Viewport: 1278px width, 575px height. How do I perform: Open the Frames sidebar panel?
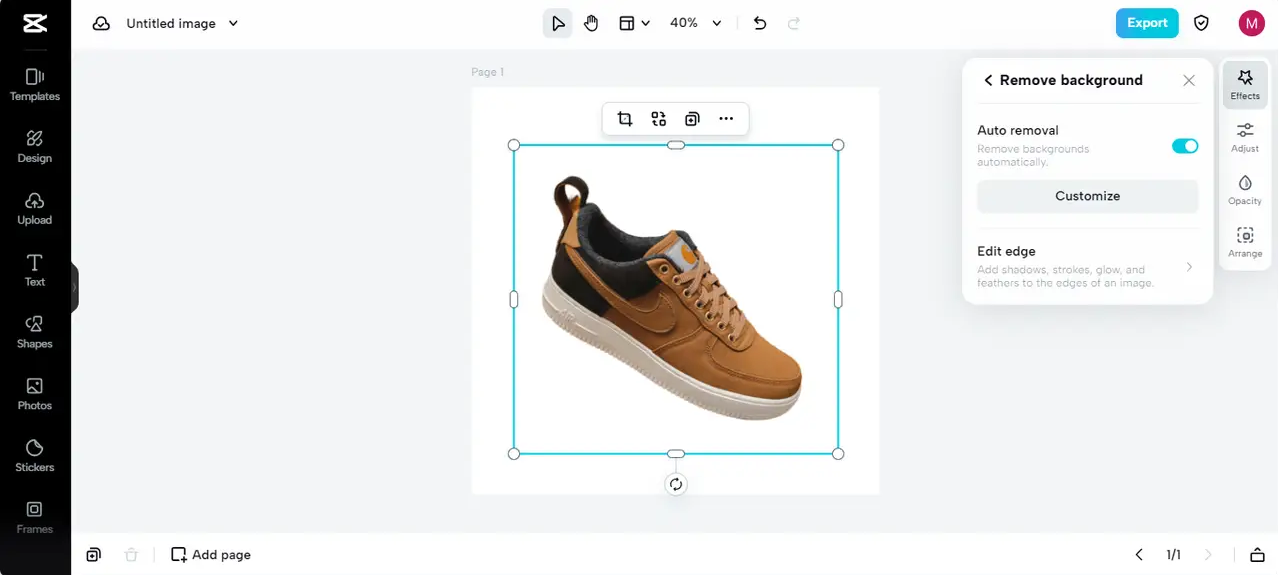35,517
